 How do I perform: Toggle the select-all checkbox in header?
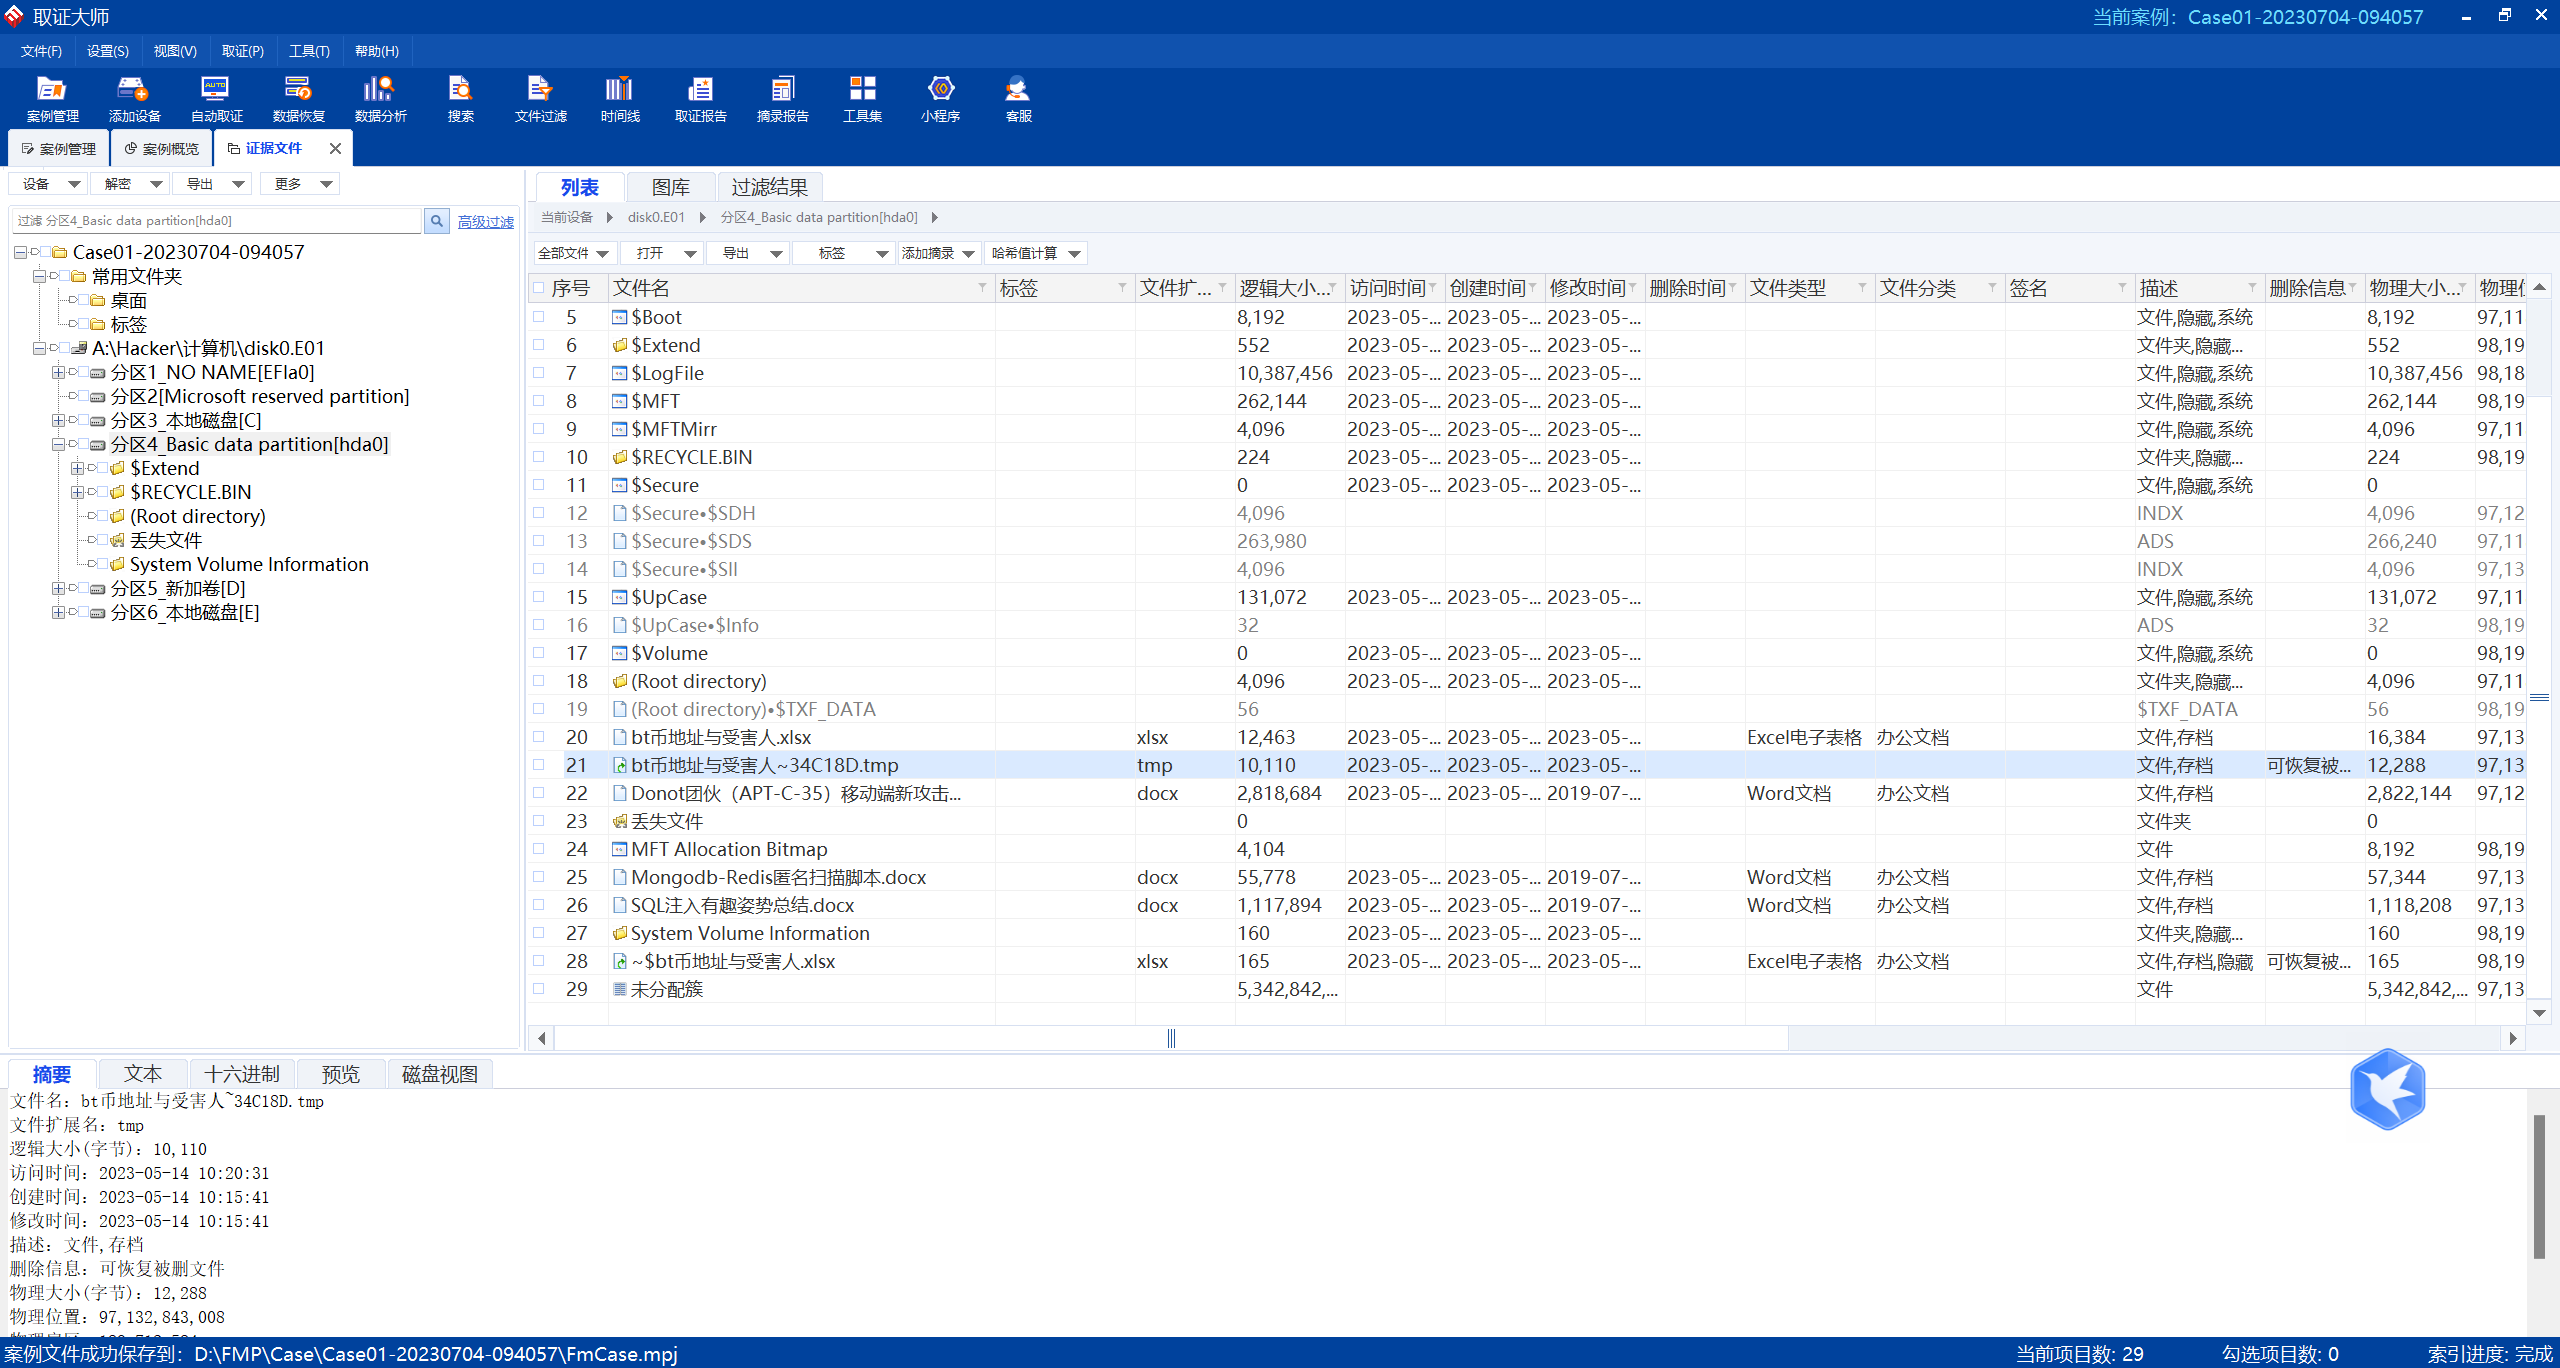point(539,288)
